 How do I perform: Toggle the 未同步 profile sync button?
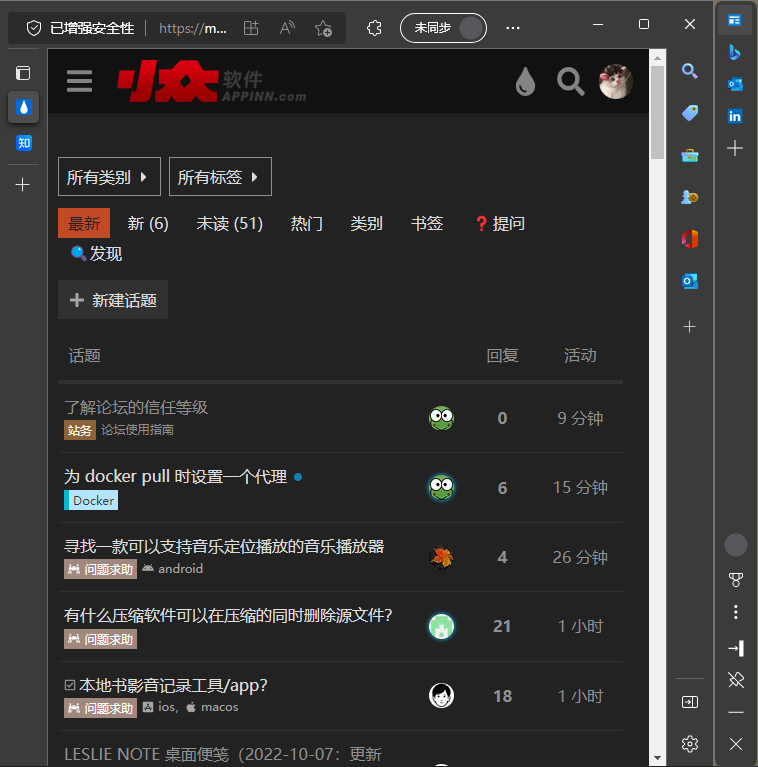click(x=443, y=28)
